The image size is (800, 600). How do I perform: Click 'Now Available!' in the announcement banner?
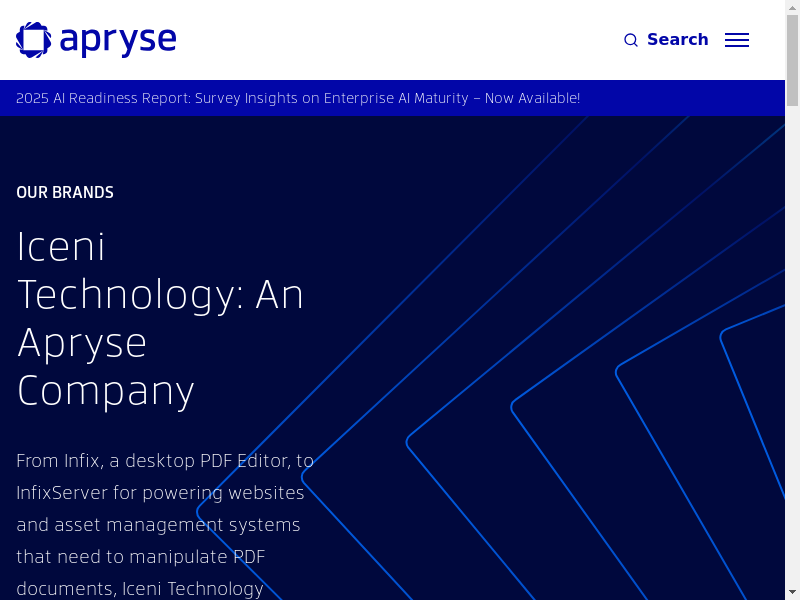click(x=532, y=98)
